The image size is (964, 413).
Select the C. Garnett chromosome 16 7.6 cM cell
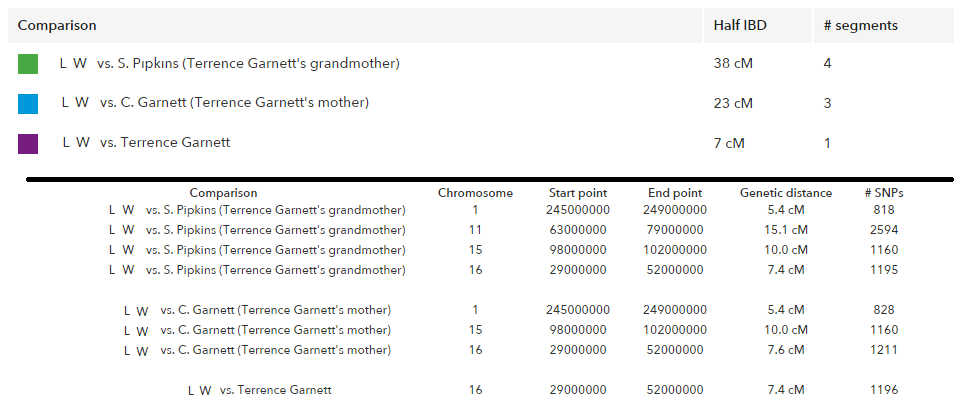[787, 350]
